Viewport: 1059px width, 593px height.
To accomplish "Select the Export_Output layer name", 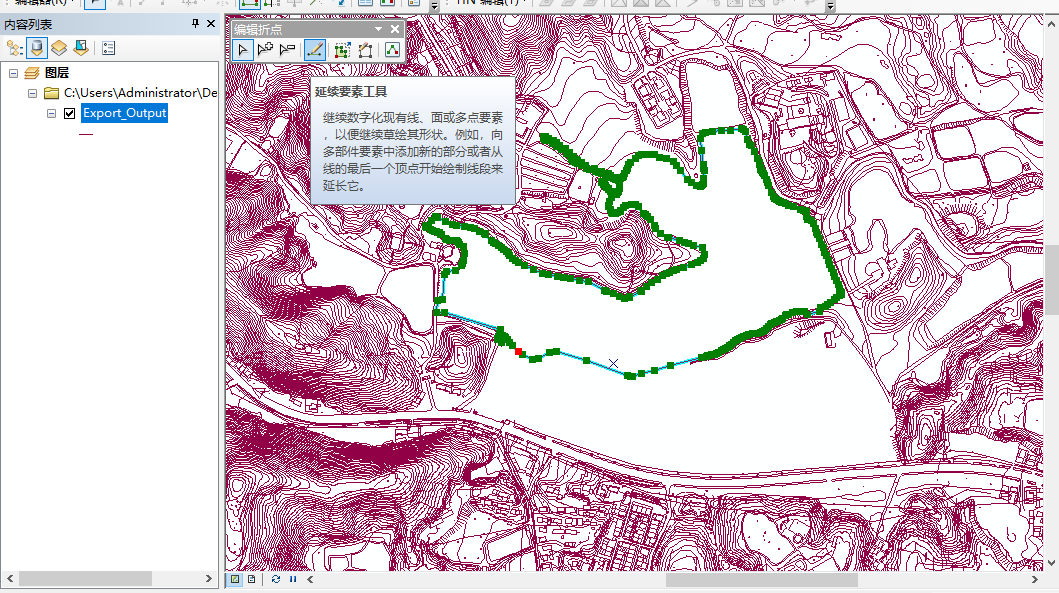I will point(124,113).
